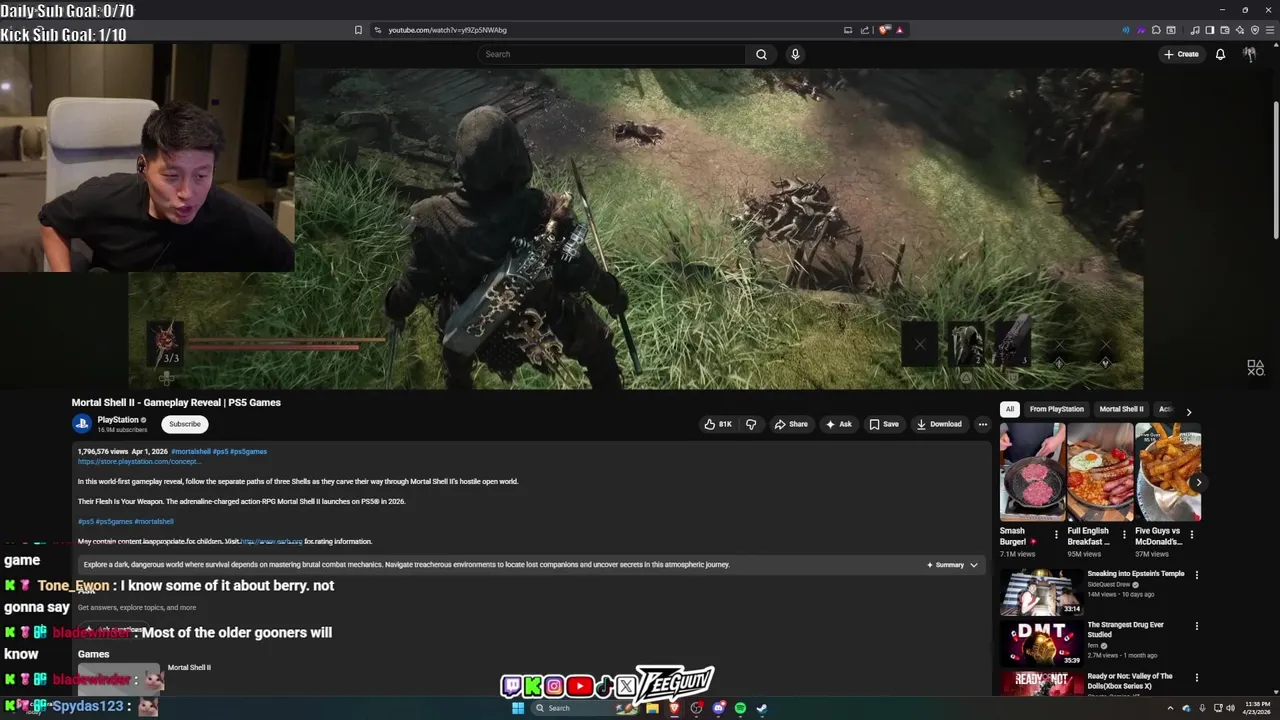This screenshot has height=720, width=1280.
Task: Open Five Guys vs McDonald's short
Action: click(1167, 472)
